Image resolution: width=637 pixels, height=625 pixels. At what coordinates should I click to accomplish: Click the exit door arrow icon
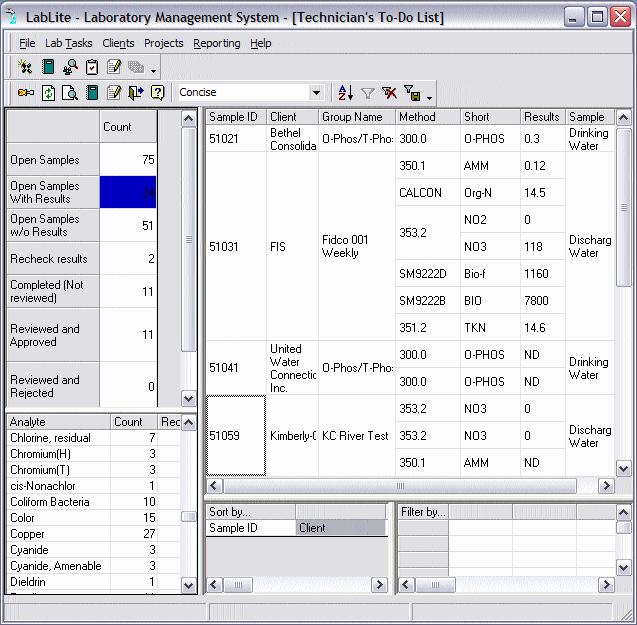pos(136,93)
